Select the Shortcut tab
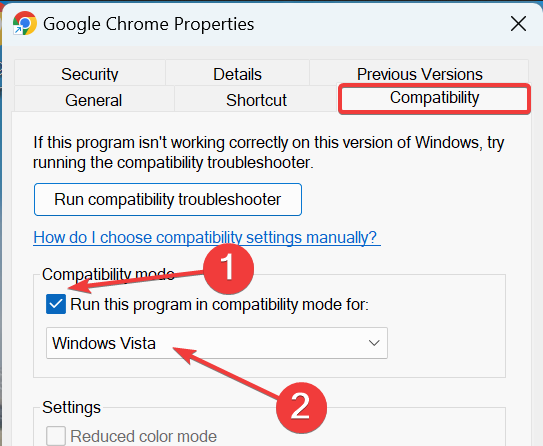 256,100
